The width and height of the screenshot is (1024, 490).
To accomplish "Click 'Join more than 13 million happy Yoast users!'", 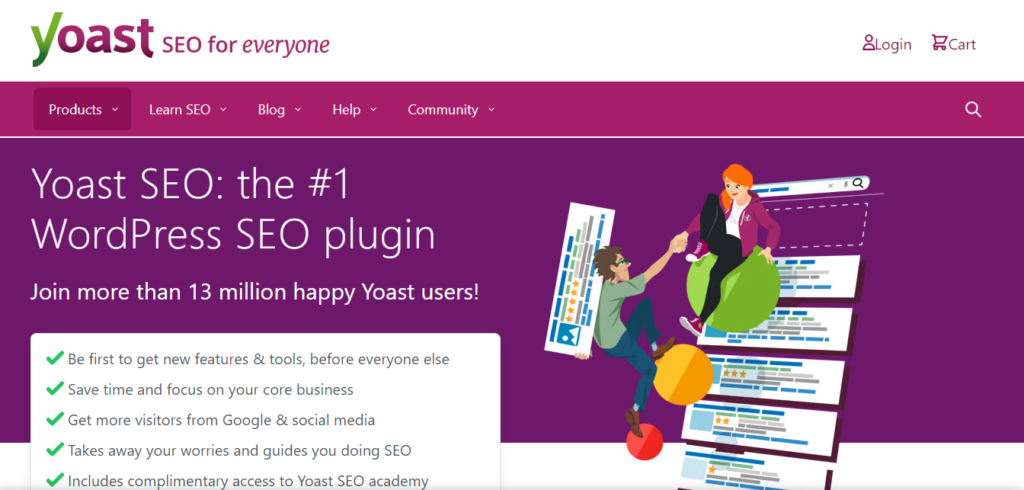I will tap(255, 291).
